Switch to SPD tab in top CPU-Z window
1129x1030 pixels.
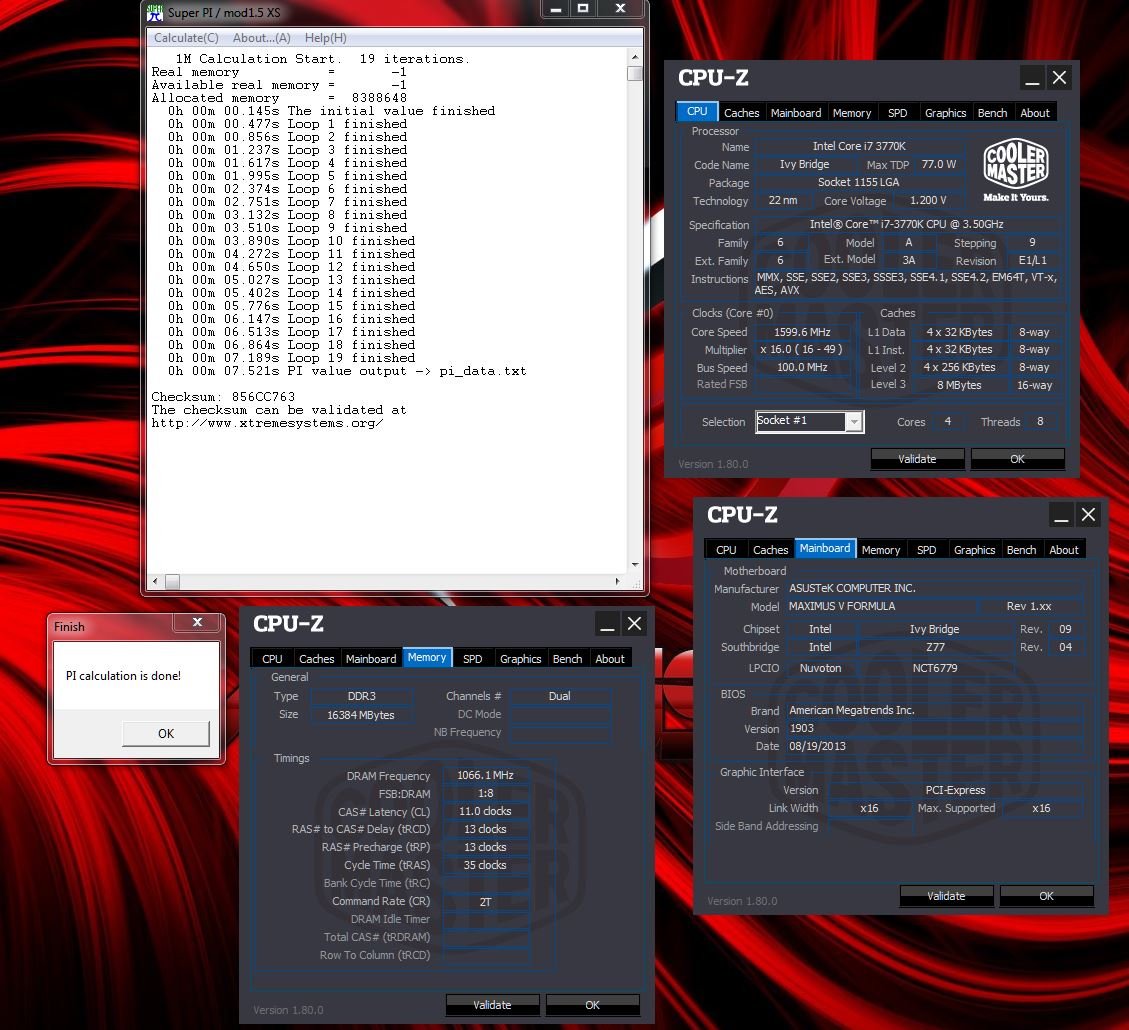coord(897,113)
